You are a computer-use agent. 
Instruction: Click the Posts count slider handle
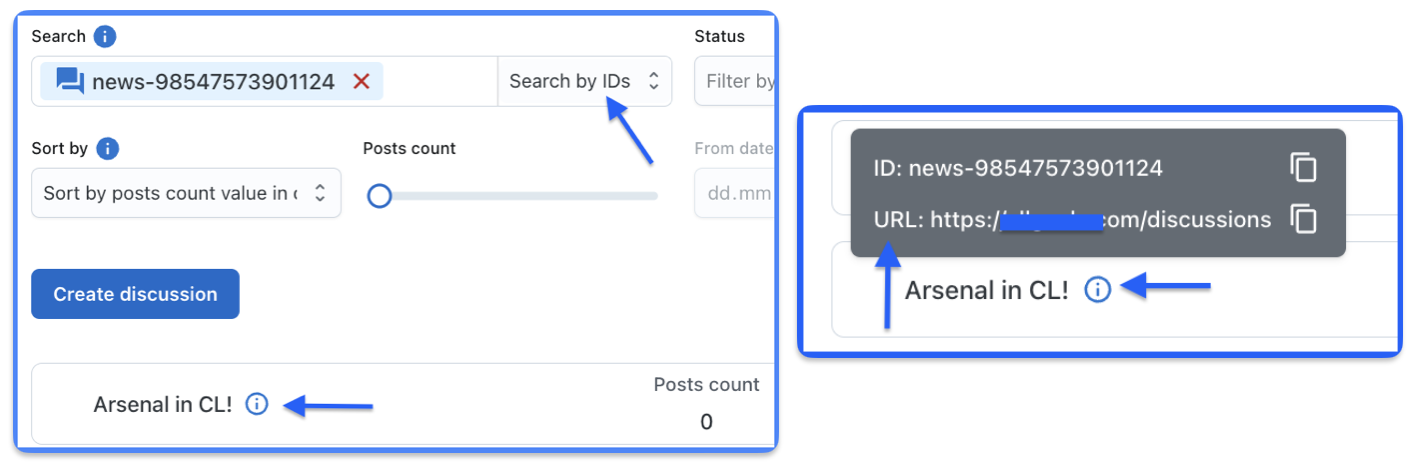pos(379,196)
